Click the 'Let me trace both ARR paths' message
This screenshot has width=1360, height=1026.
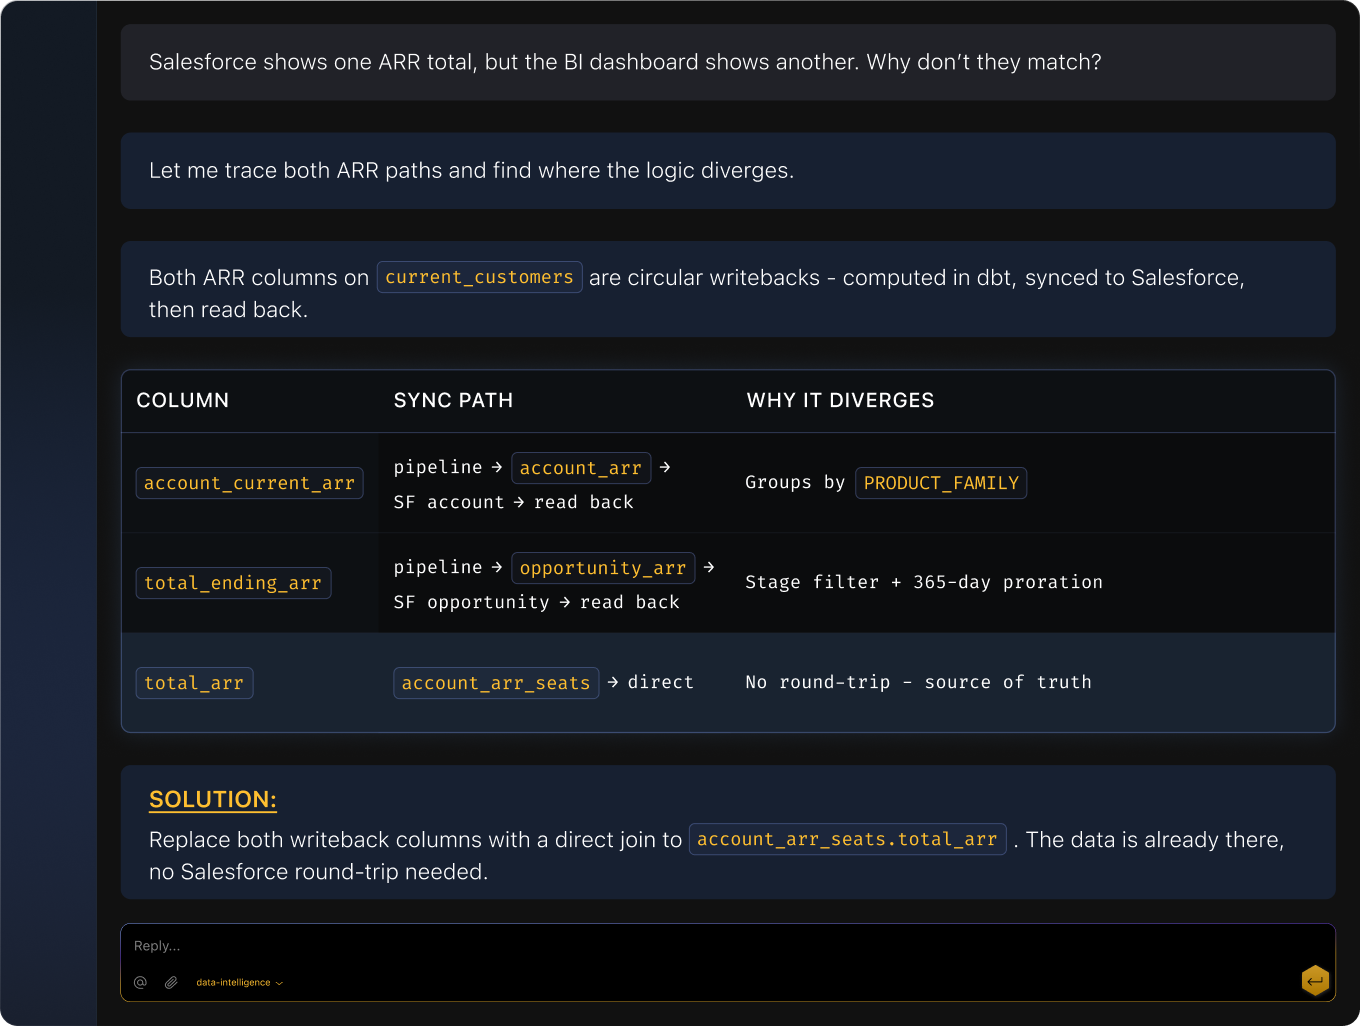pos(471,171)
